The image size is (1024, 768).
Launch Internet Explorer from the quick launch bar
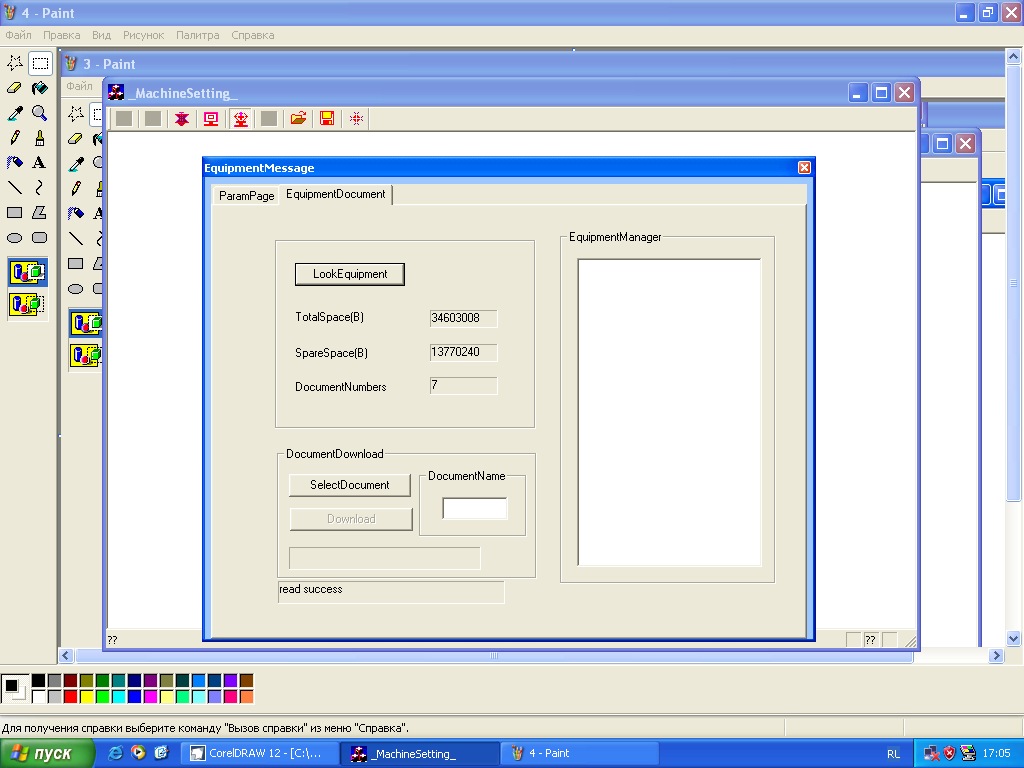[x=116, y=753]
